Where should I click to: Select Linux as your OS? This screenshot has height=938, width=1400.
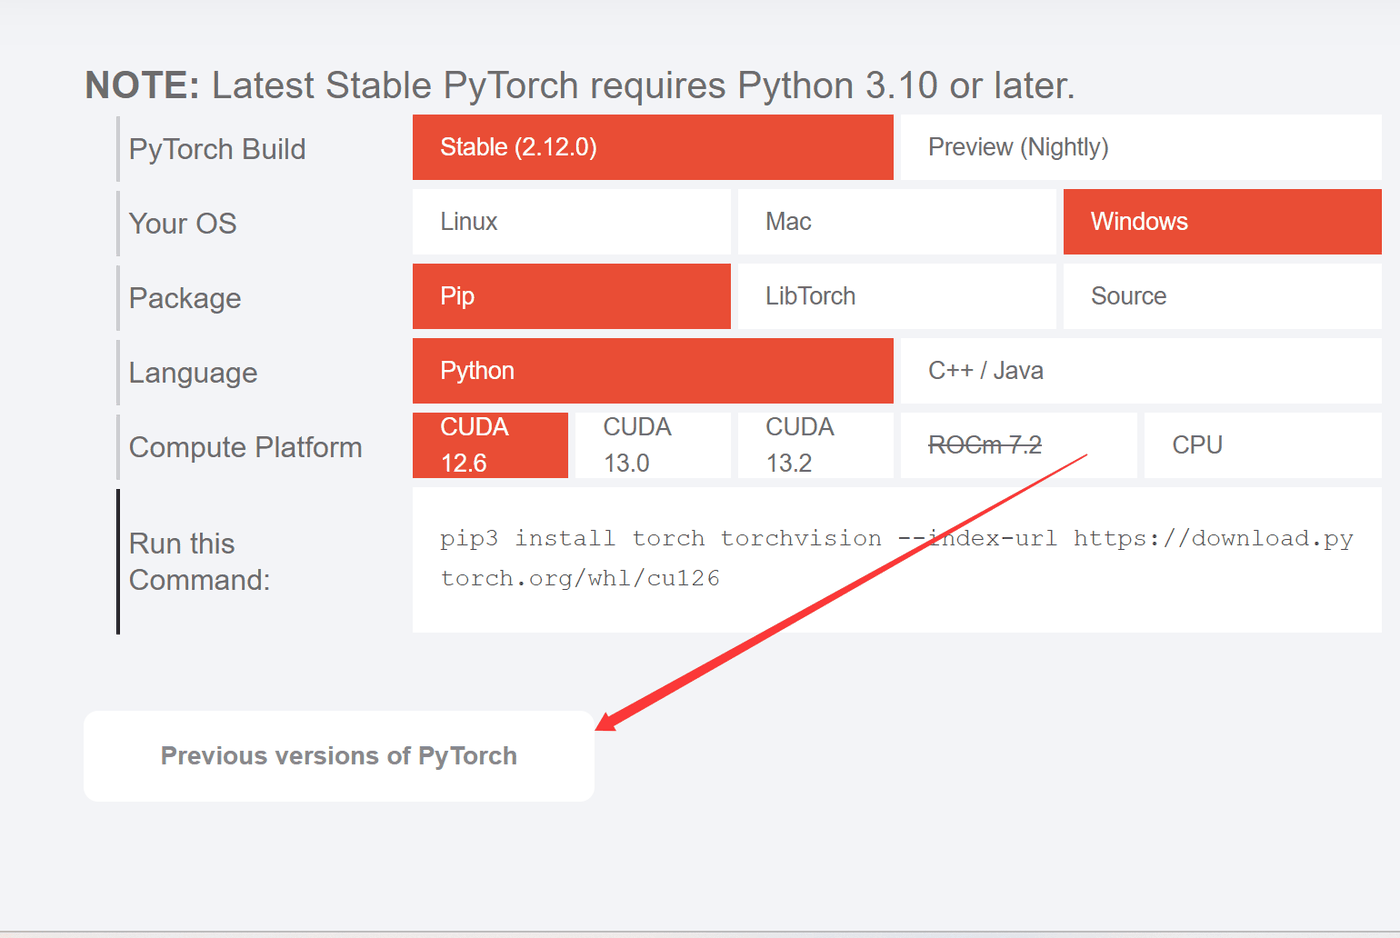pyautogui.click(x=572, y=222)
